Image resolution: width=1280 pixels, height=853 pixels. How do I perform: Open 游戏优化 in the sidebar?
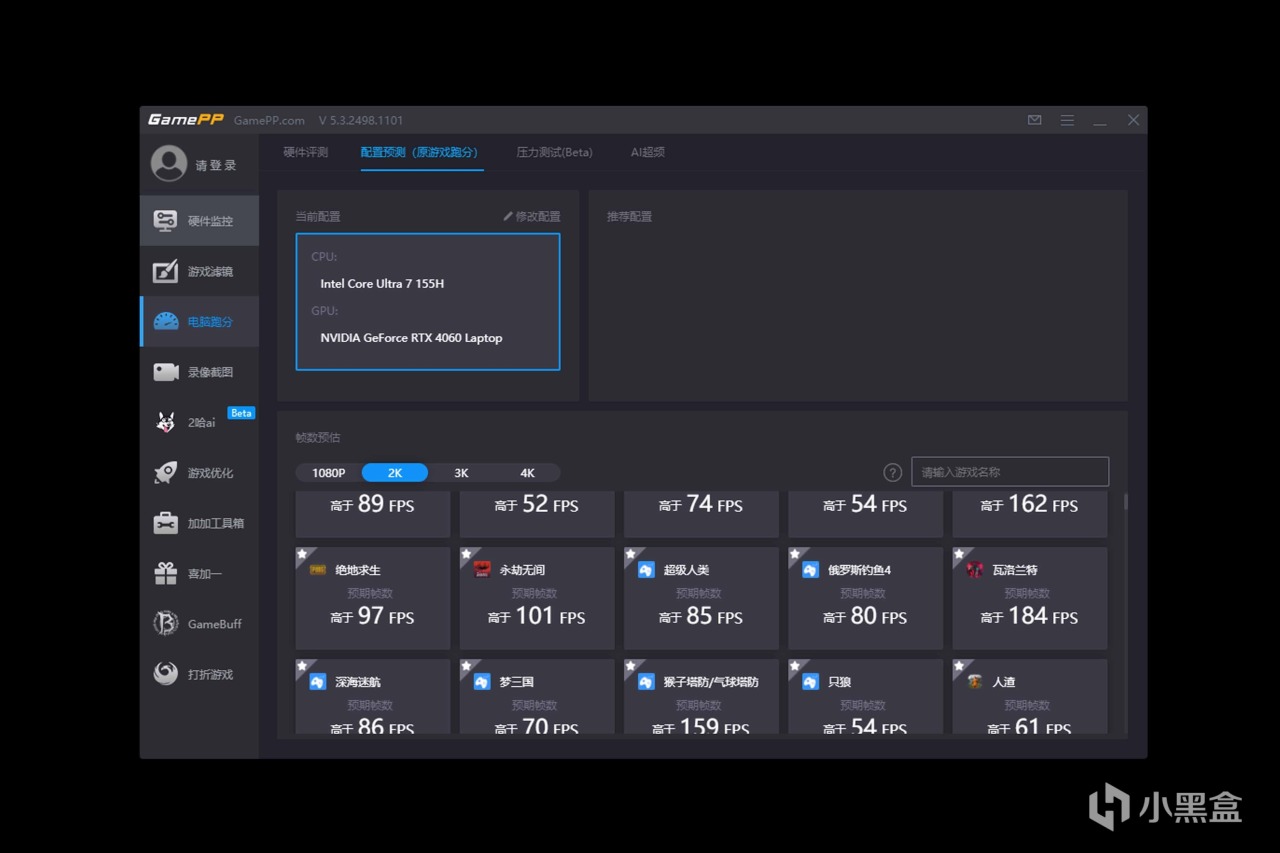(199, 473)
